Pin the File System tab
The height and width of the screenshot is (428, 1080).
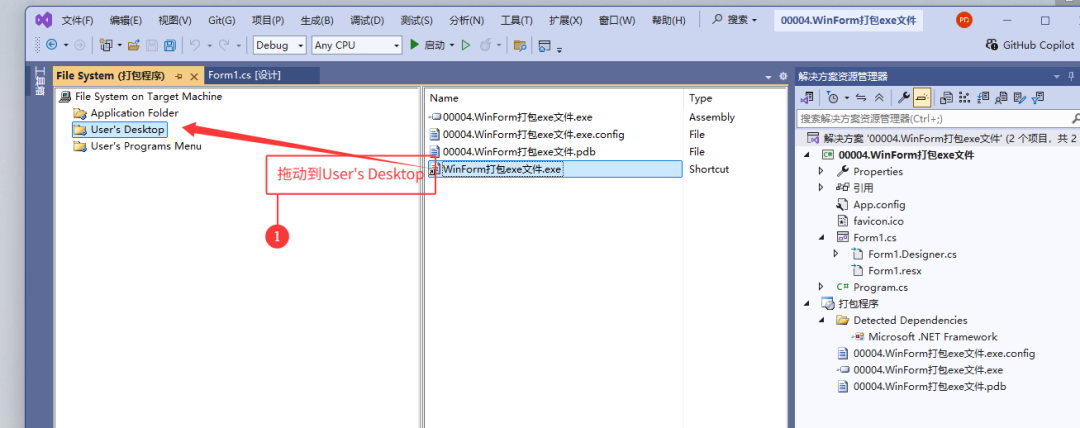tap(179, 76)
